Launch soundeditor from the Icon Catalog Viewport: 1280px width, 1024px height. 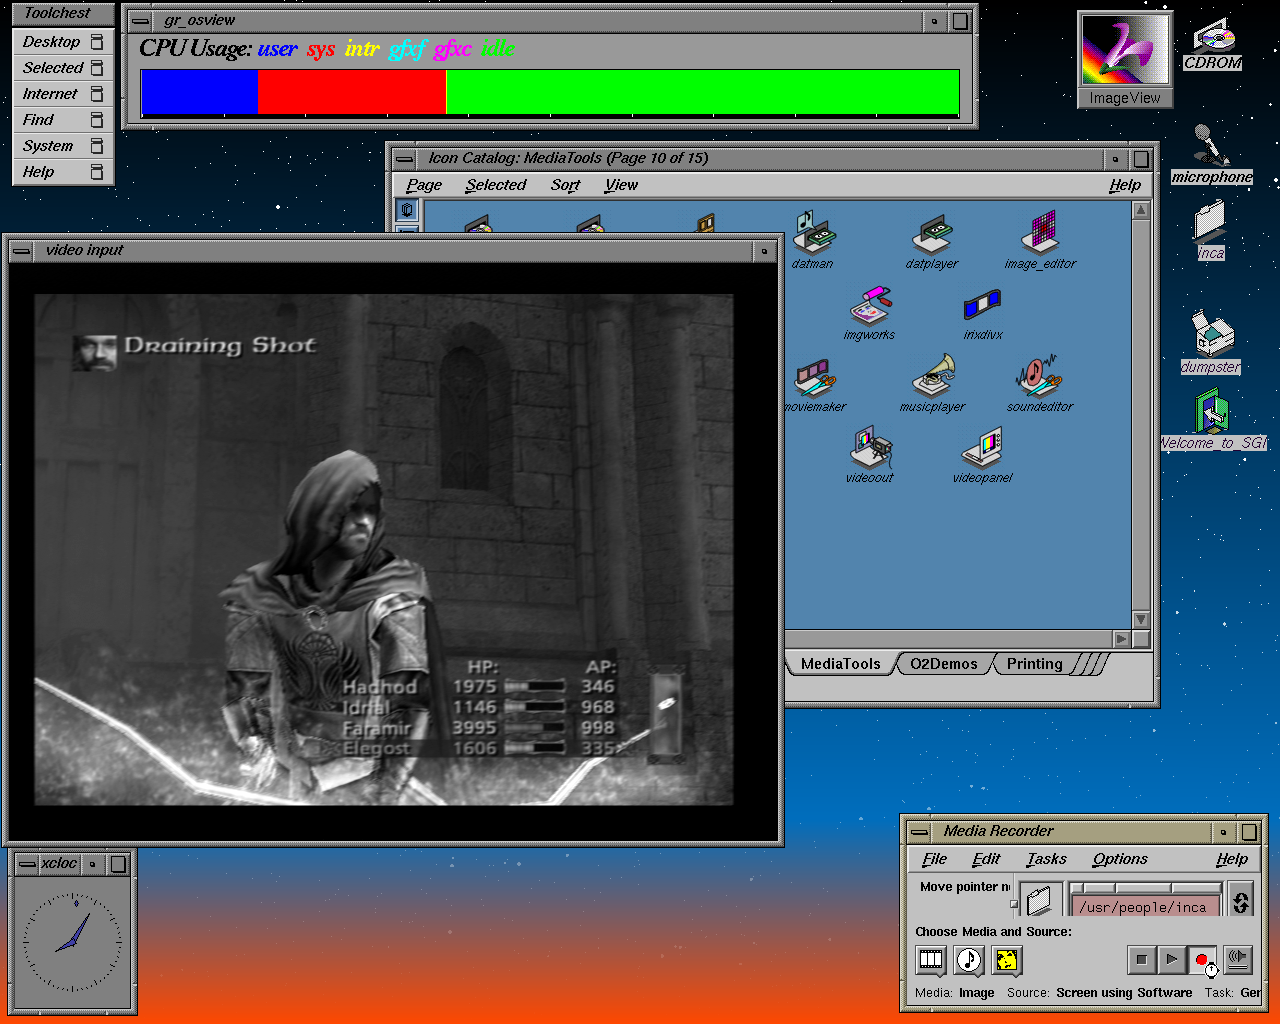[1040, 377]
